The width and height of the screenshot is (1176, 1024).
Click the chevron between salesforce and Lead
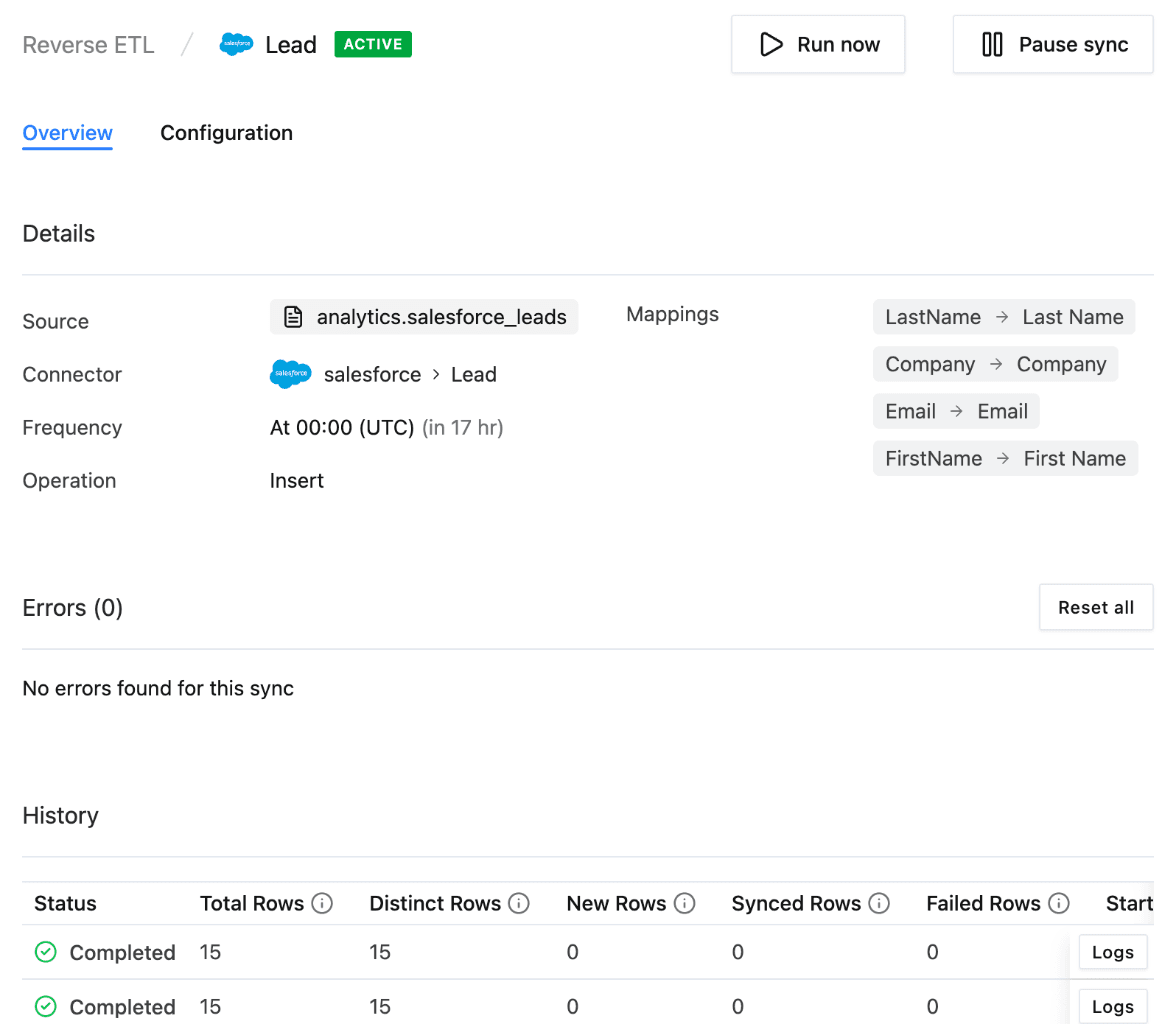tap(436, 374)
